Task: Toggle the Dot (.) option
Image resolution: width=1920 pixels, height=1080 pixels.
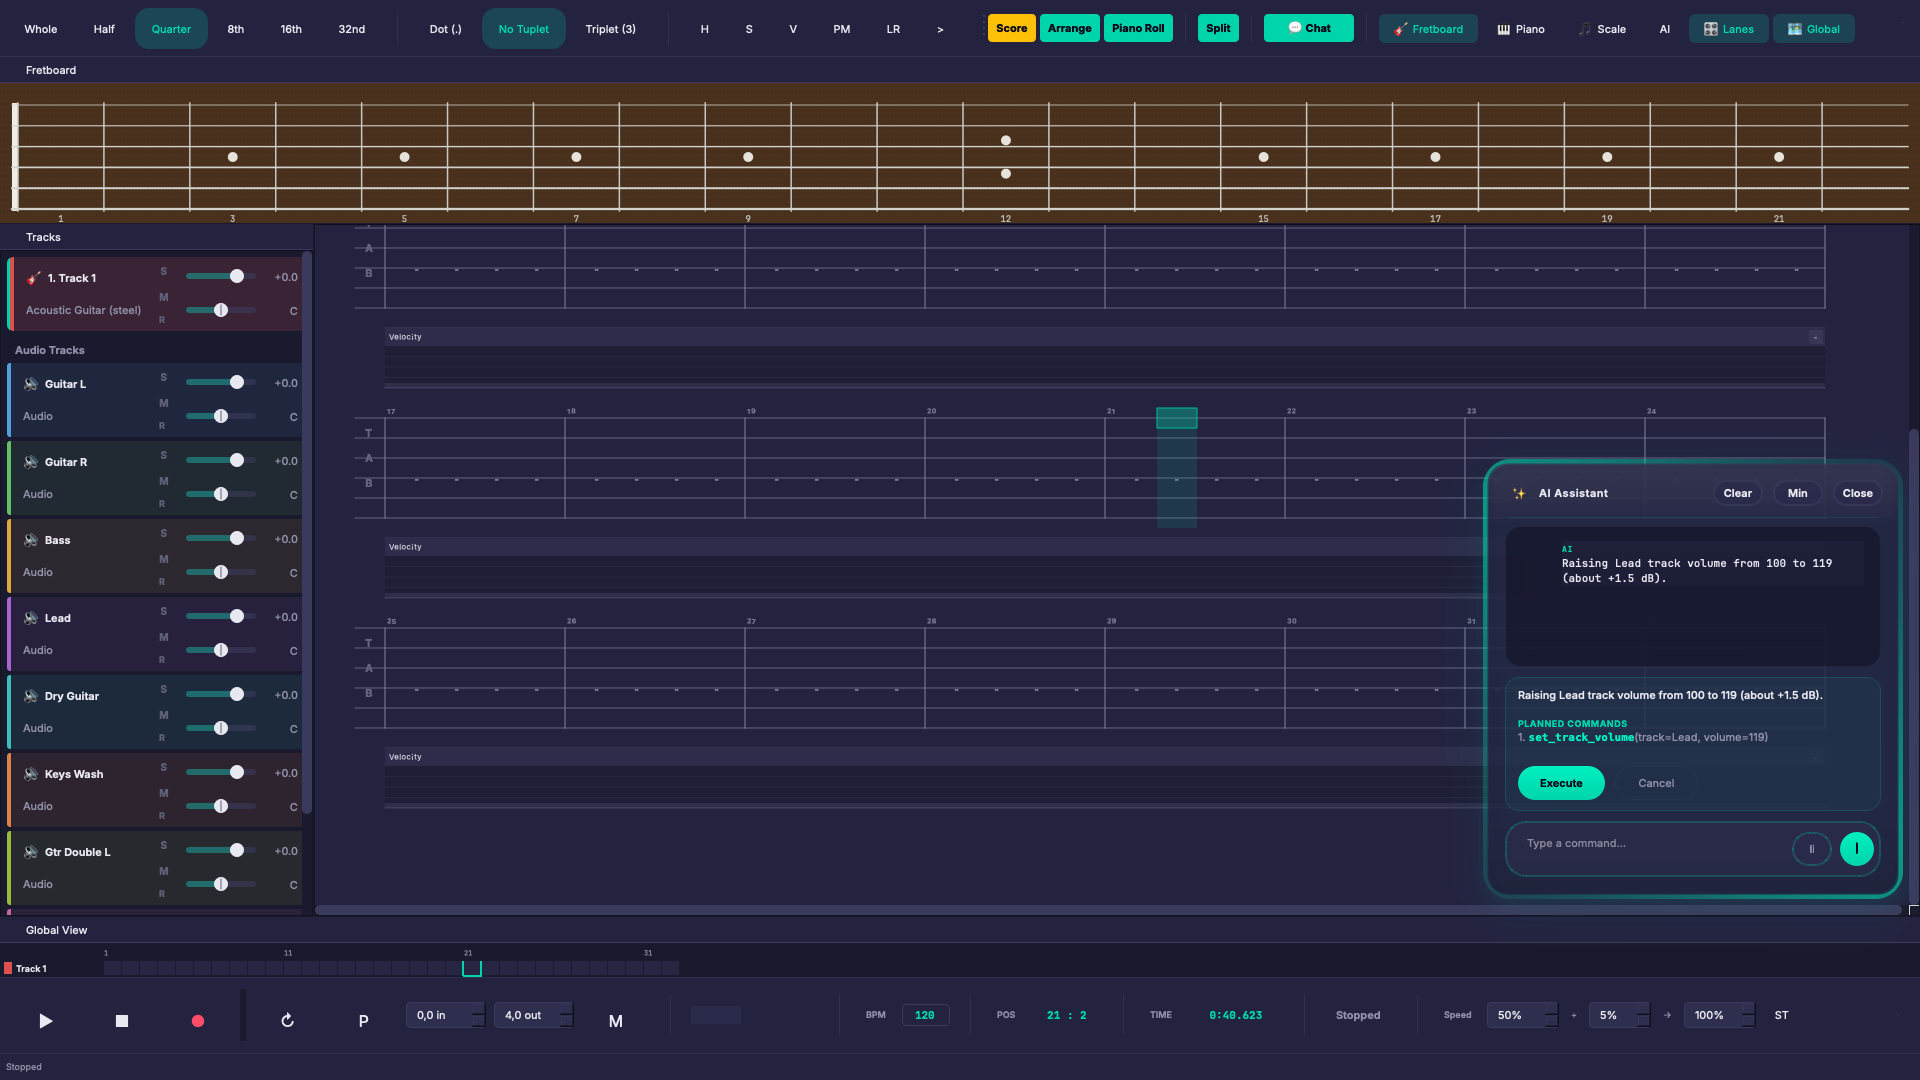Action: point(445,29)
